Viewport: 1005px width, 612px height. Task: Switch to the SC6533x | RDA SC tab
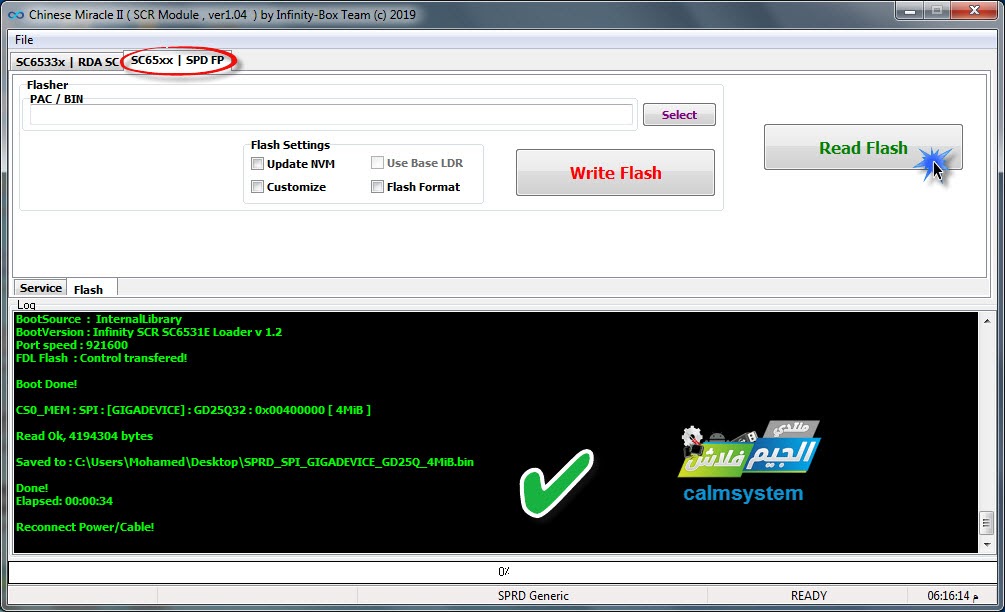tap(67, 62)
